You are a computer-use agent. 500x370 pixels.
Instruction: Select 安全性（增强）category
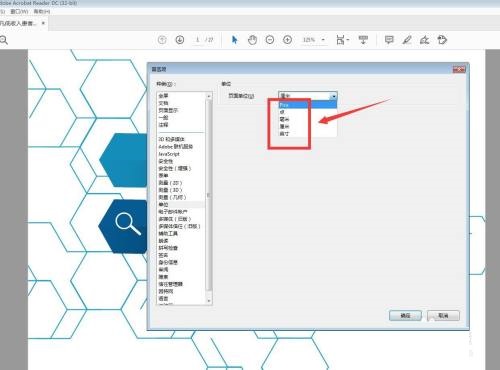175,168
